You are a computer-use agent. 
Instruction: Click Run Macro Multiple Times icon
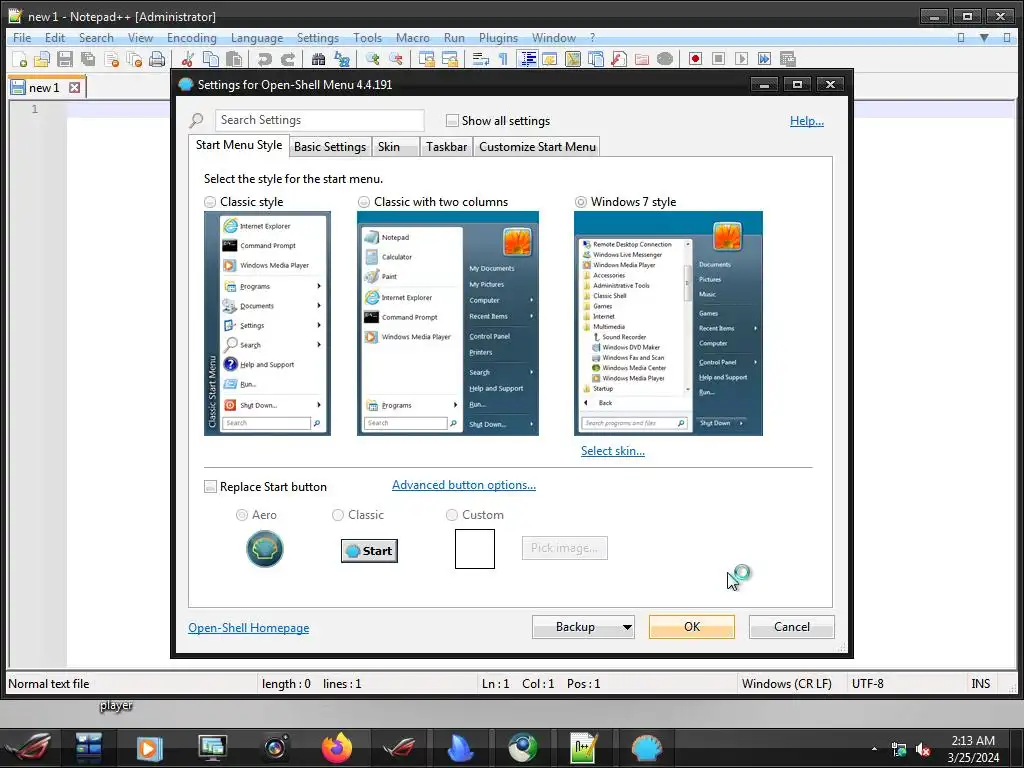click(764, 59)
